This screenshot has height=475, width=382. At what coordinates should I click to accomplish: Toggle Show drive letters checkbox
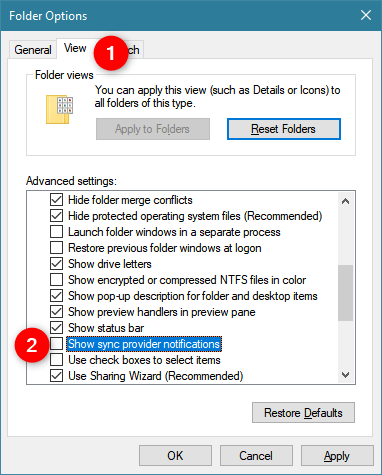[x=56, y=264]
